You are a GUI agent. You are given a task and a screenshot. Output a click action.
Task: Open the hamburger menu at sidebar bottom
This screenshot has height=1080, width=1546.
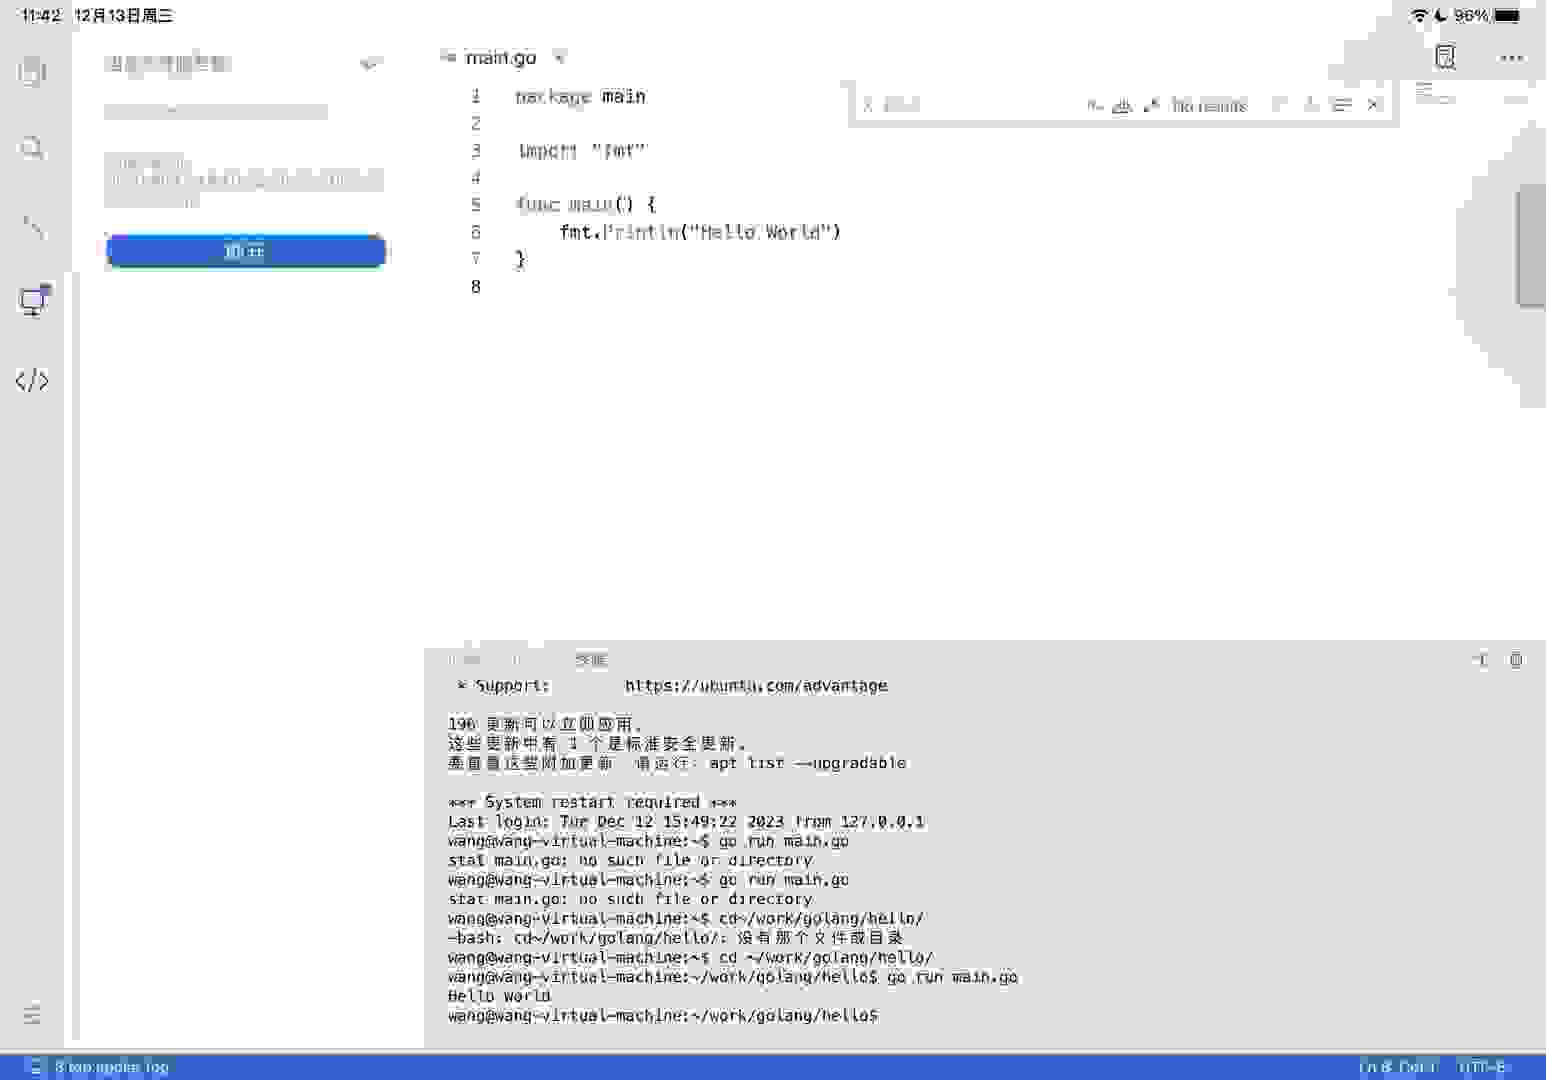[x=32, y=1014]
